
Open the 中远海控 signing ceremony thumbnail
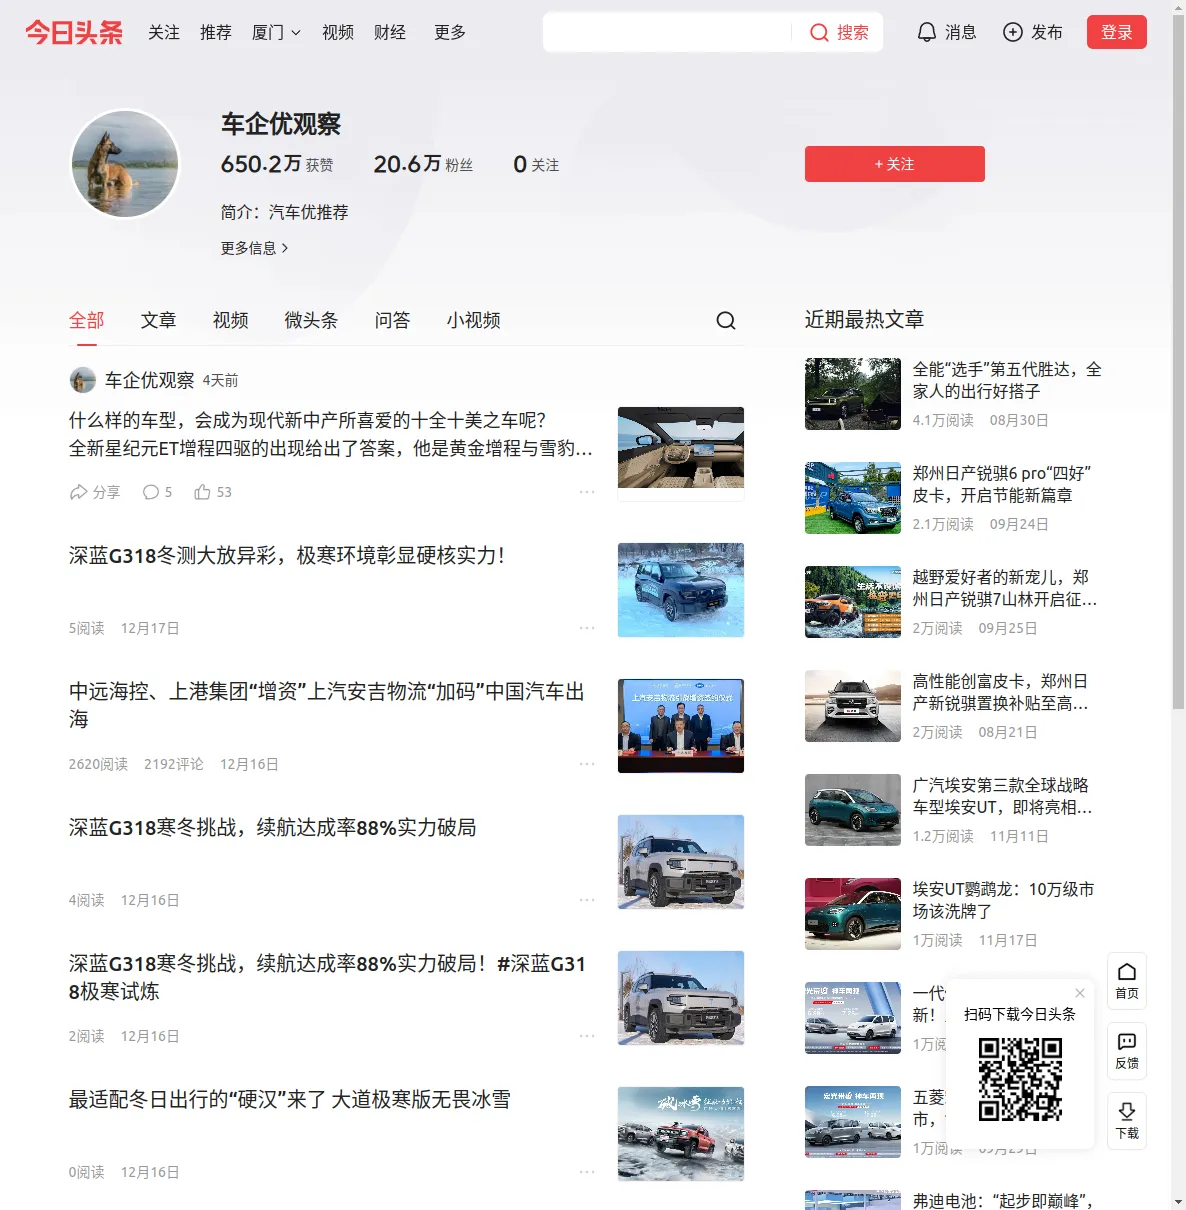[681, 726]
